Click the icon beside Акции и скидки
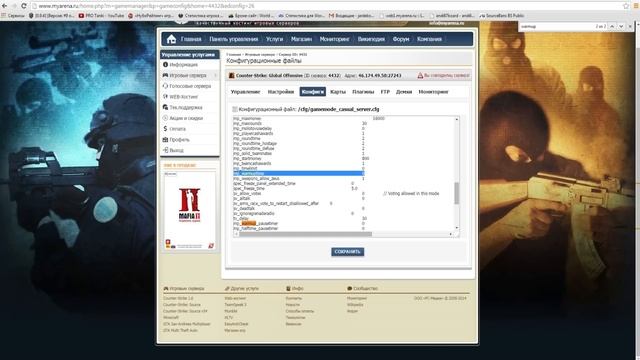 [x=165, y=118]
